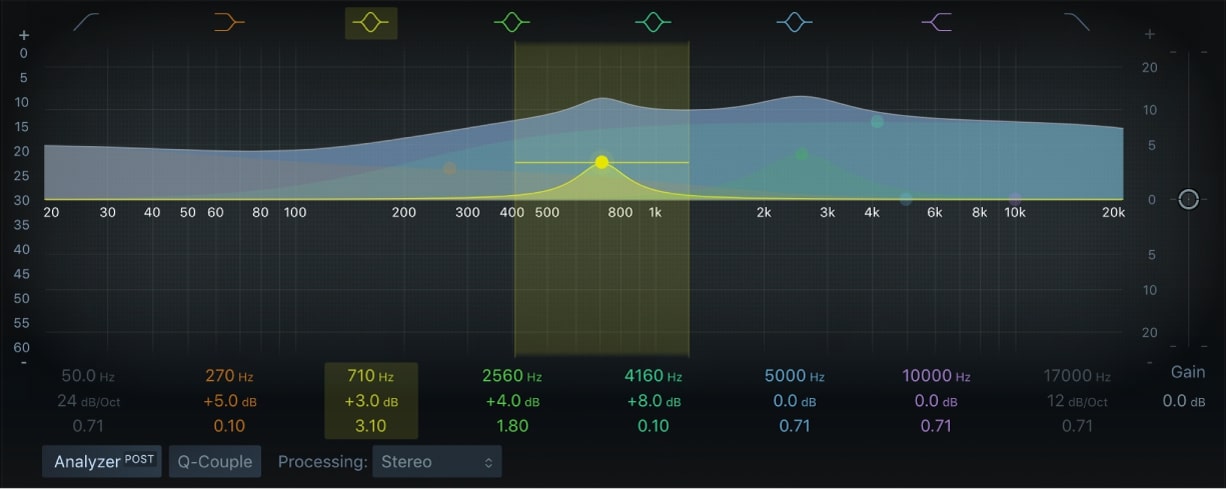Toggle the purple high-shelf band icon
The image size is (1226, 489).
[x=936, y=21]
